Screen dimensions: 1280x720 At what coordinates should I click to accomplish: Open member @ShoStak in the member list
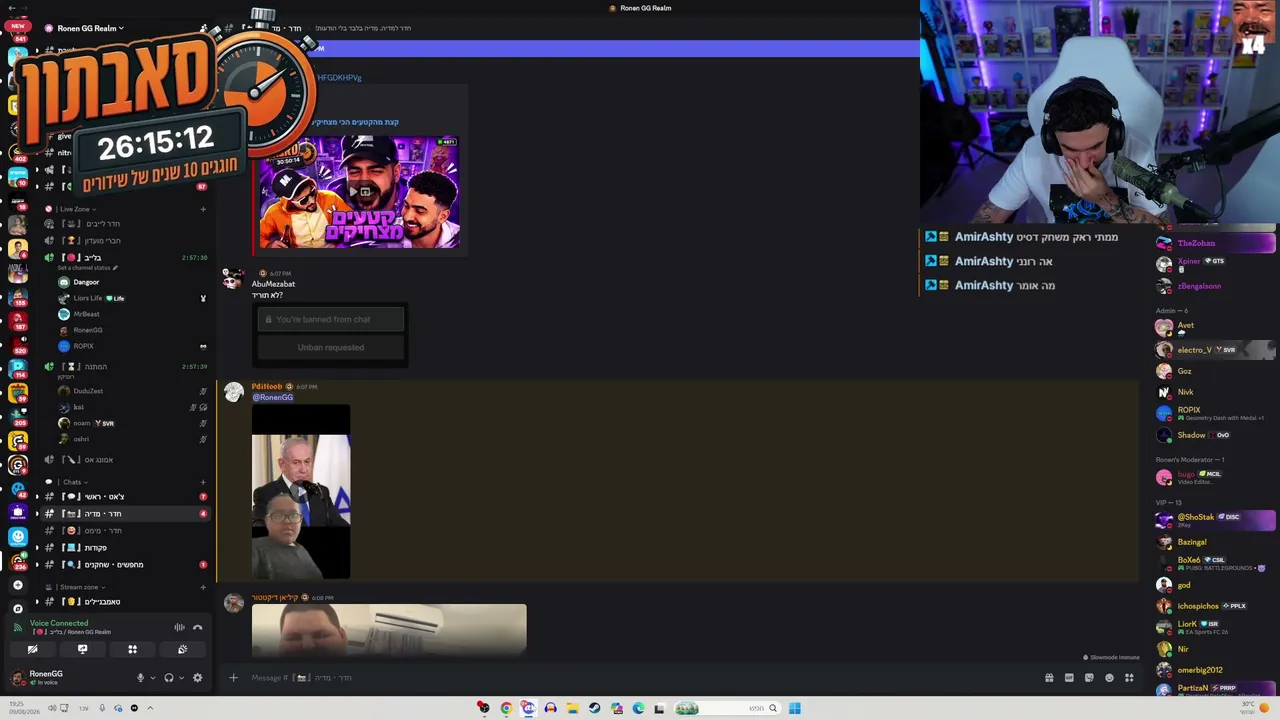pos(1215,520)
